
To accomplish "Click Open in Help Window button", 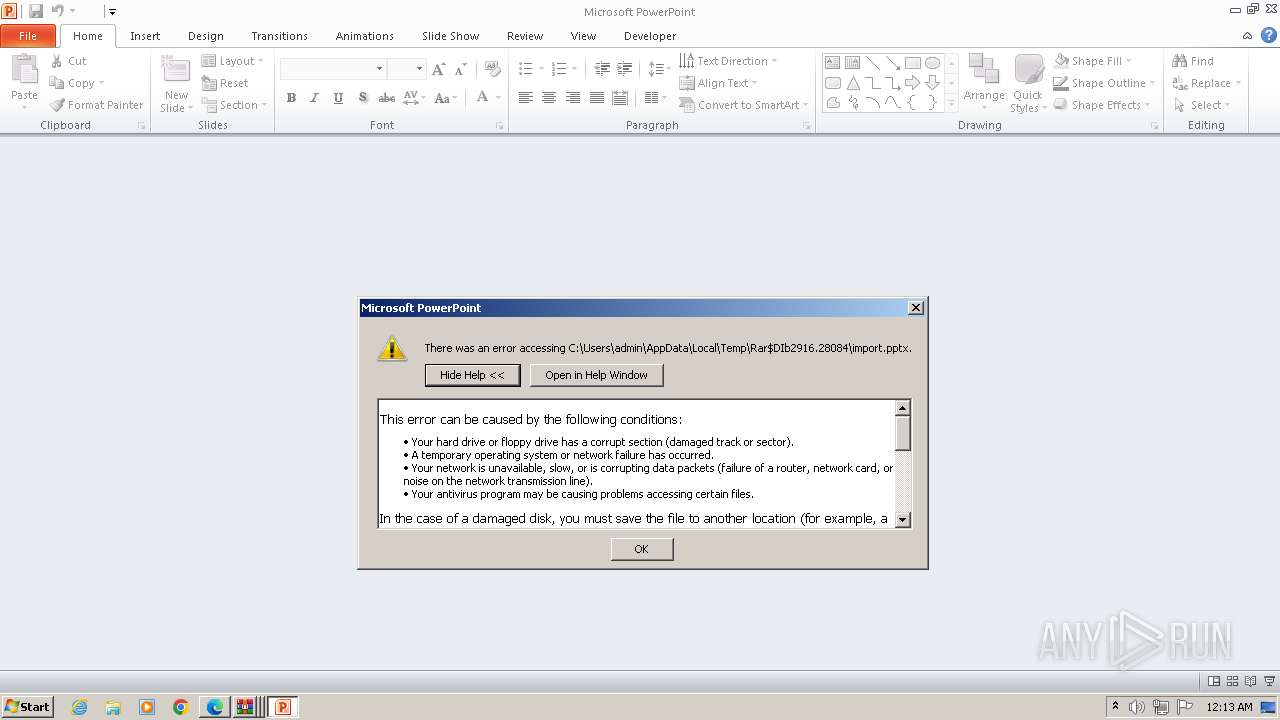I will point(596,375).
